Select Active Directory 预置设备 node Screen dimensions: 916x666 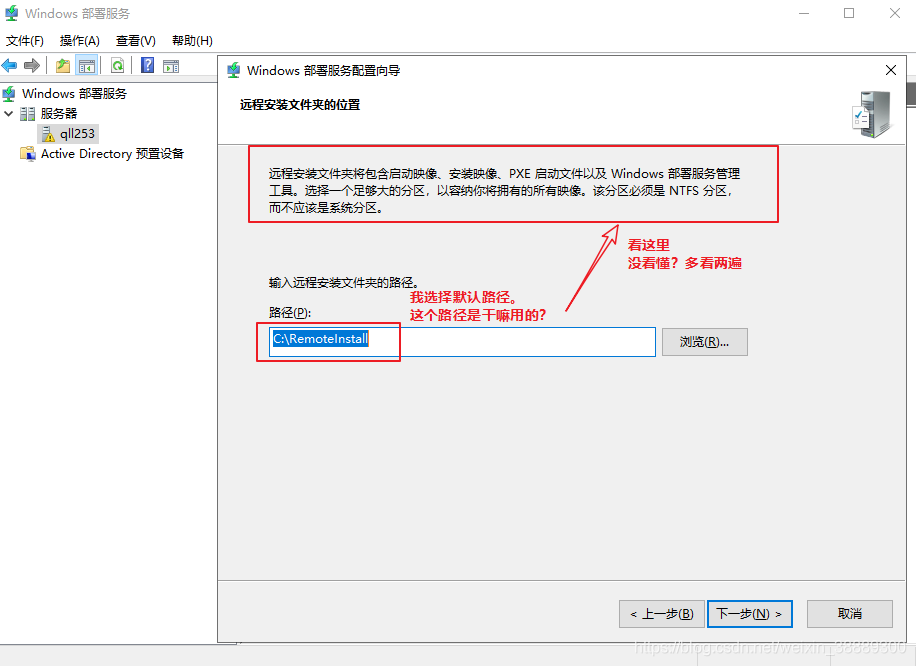pyautogui.click(x=112, y=154)
